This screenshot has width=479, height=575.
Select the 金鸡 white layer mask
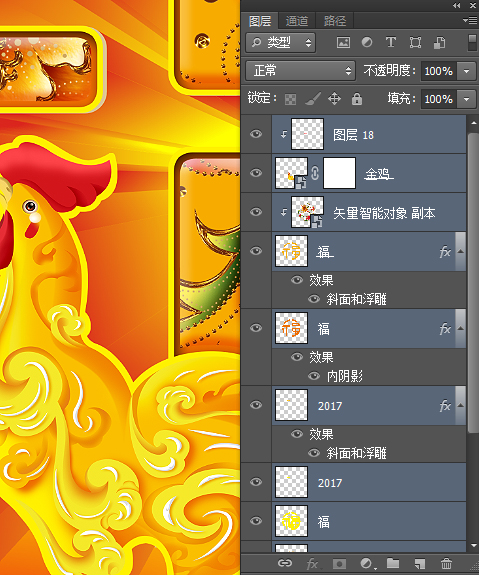pos(339,173)
